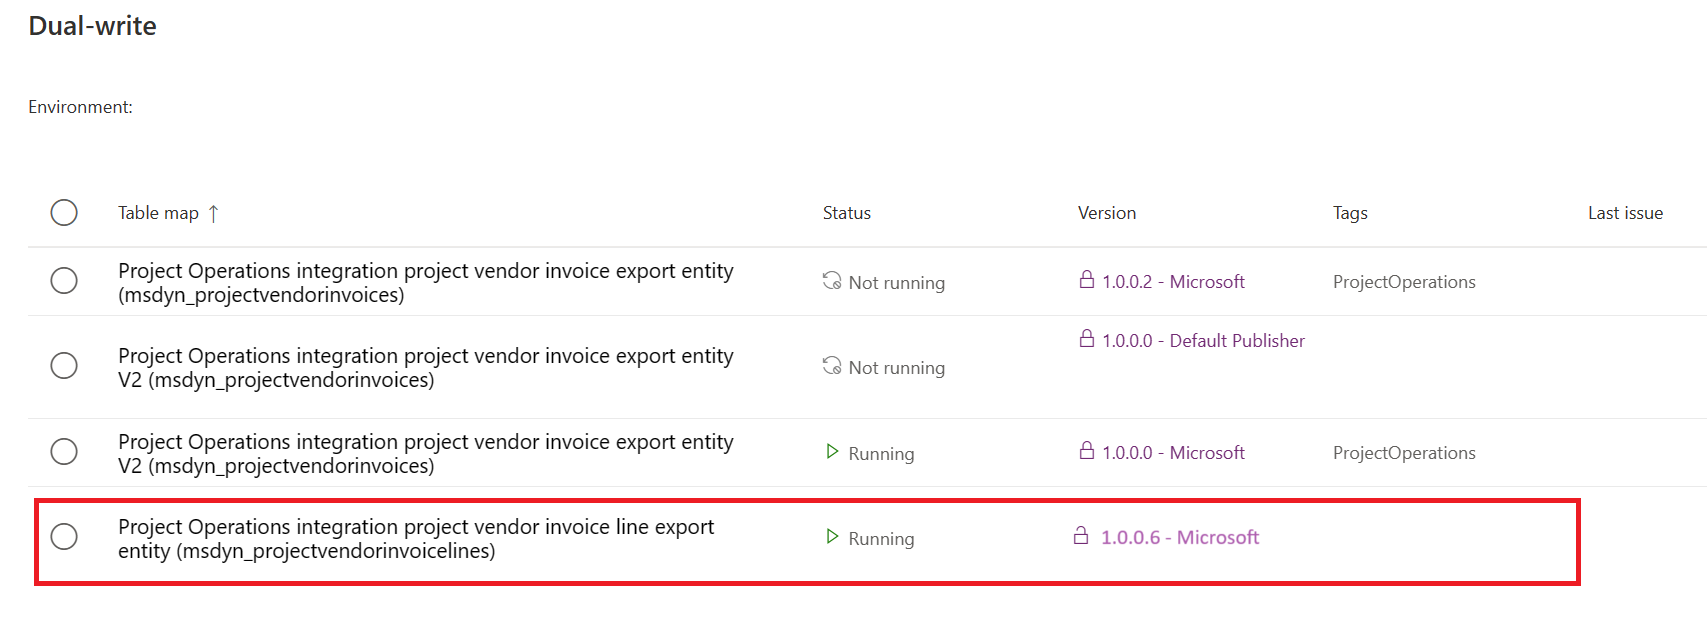Open the invoice line export entity table map
Image resolution: width=1707 pixels, height=622 pixels.
click(416, 539)
